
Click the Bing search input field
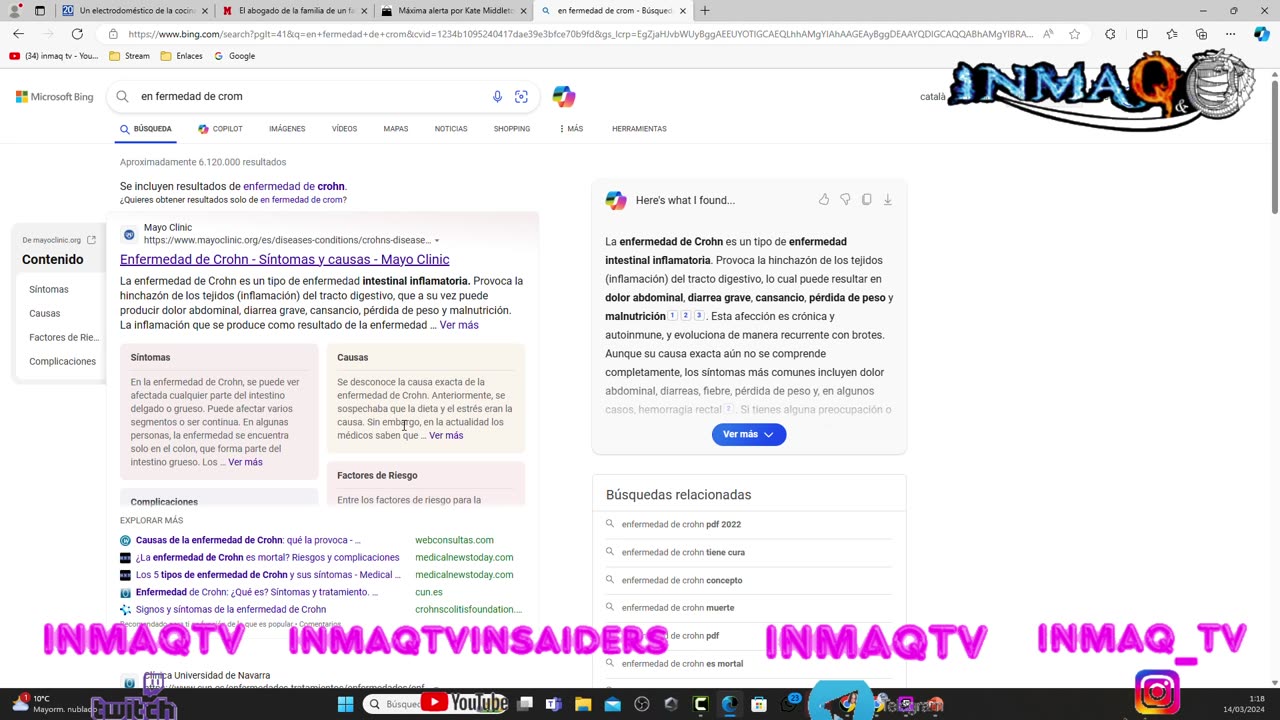310,97
